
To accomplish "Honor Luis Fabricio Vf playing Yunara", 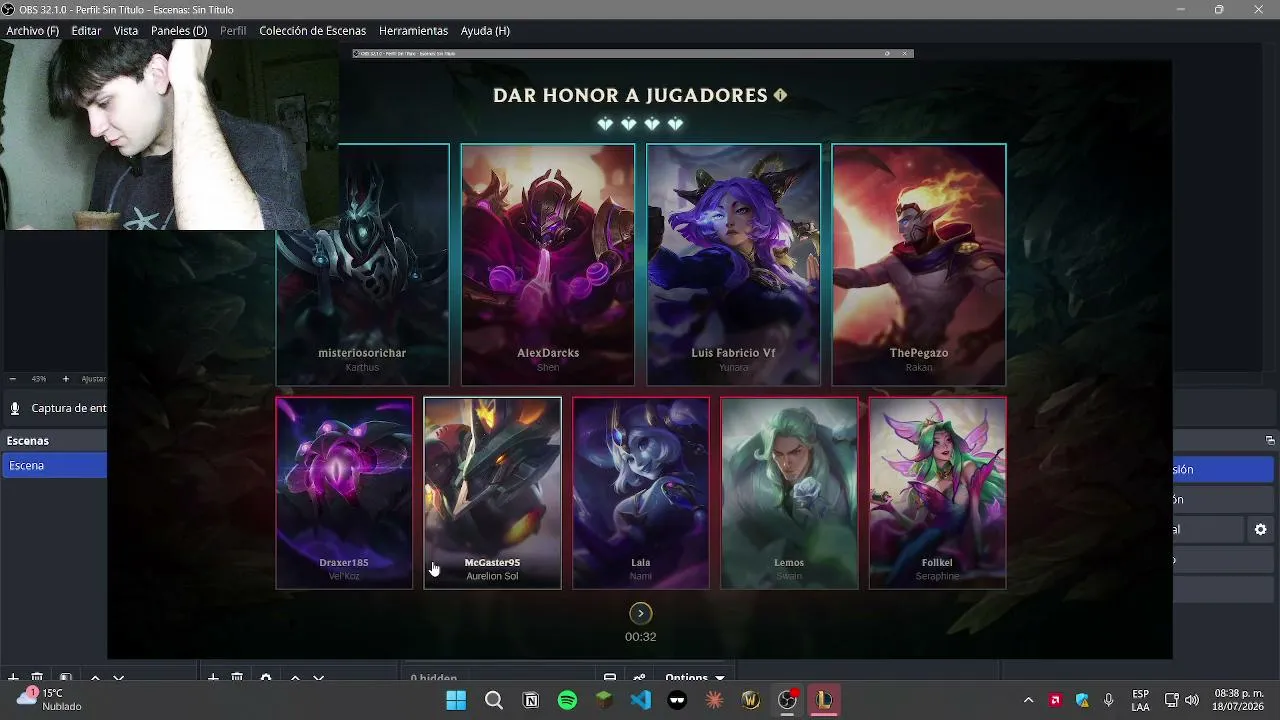I will click(733, 265).
